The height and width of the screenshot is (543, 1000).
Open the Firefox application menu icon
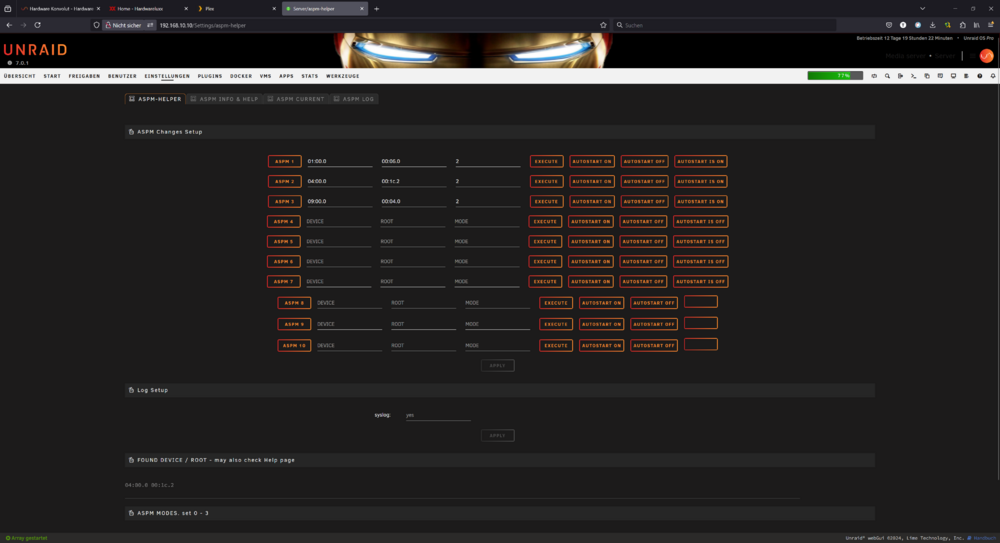tap(990, 25)
